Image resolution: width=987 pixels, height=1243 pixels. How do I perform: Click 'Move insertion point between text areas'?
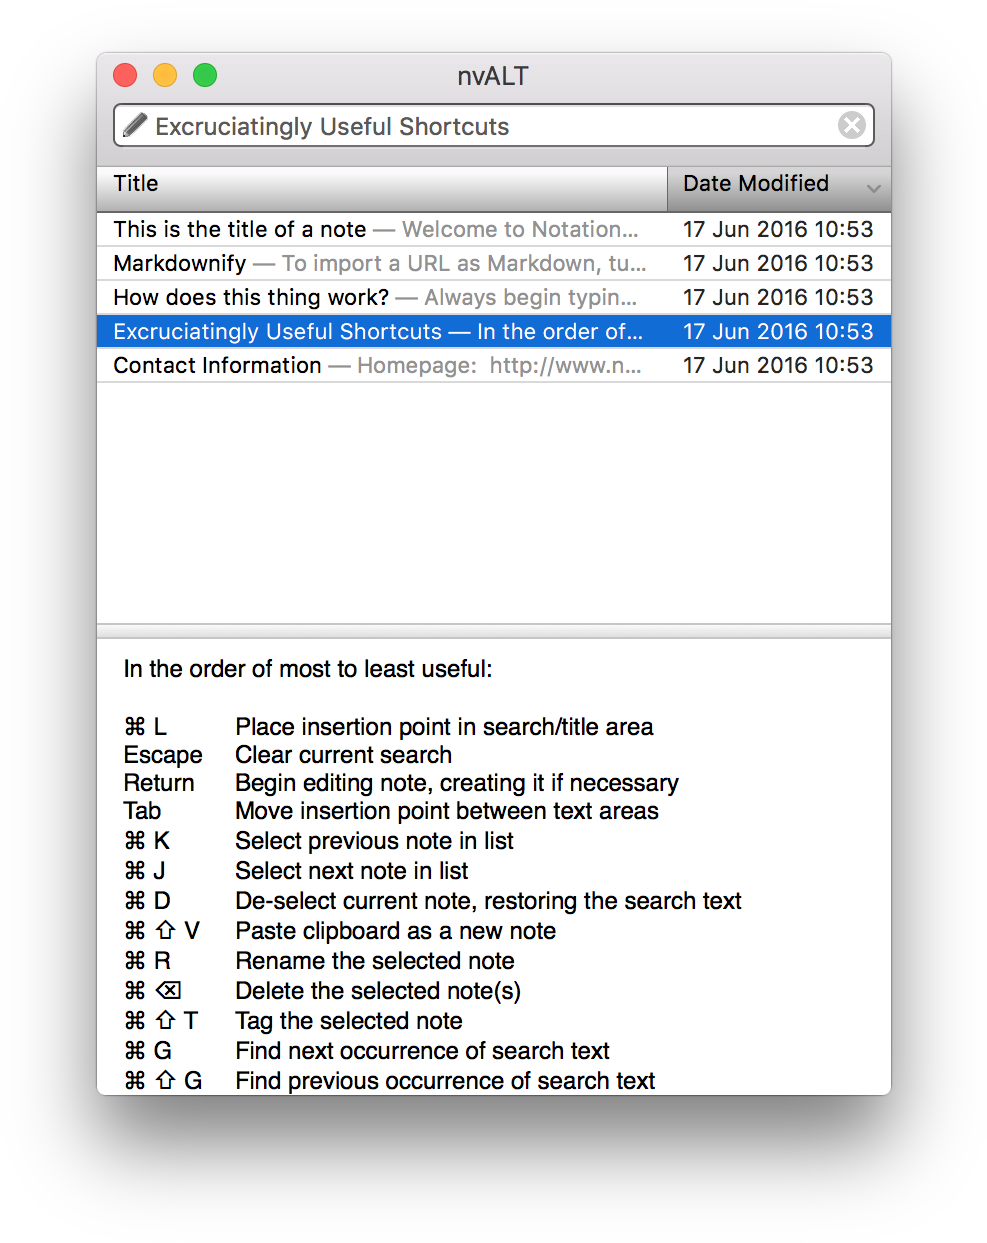[x=447, y=811]
